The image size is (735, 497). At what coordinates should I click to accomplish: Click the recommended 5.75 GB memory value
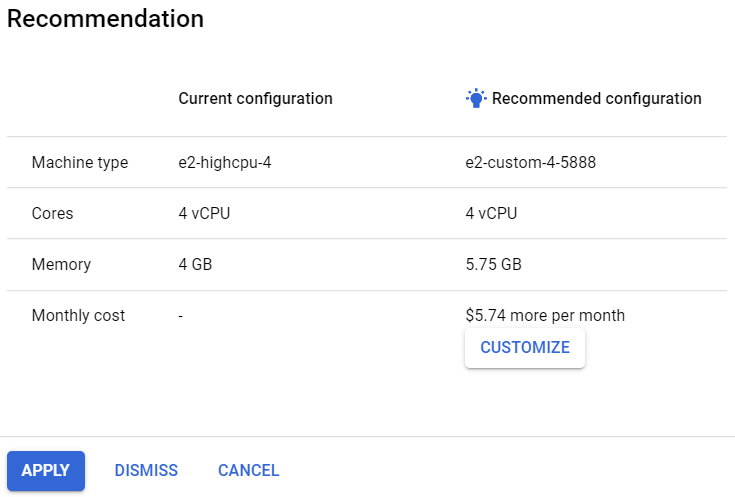tap(493, 265)
